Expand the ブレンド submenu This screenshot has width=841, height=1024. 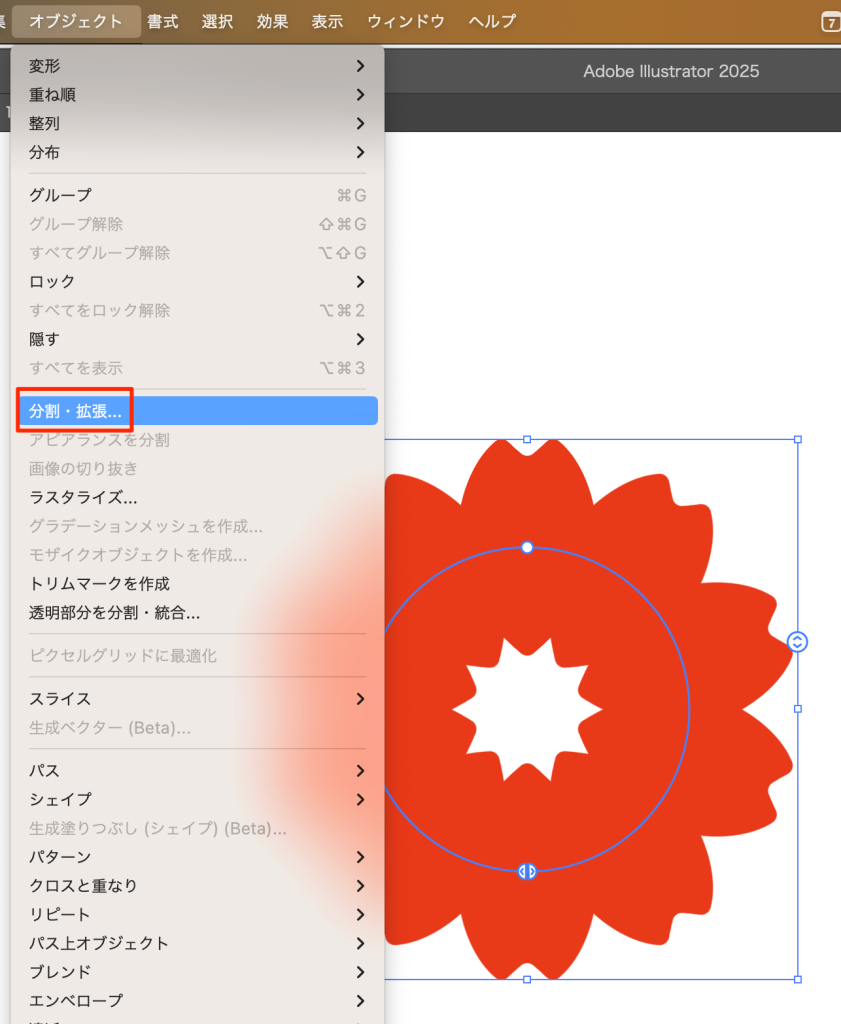click(197, 972)
